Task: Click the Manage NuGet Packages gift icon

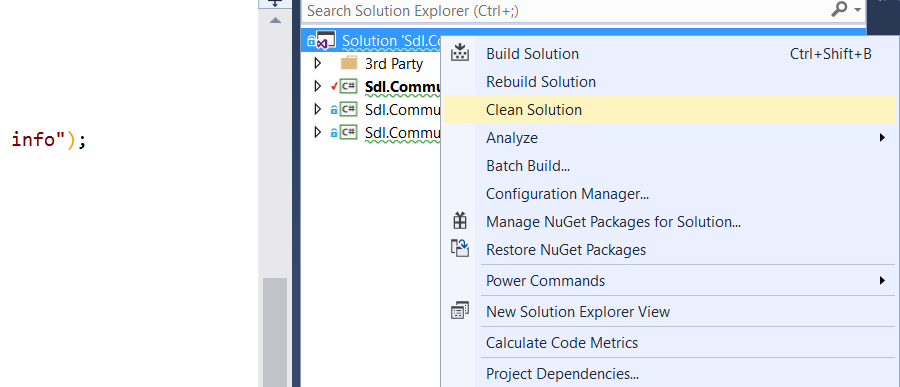Action: coord(460,221)
